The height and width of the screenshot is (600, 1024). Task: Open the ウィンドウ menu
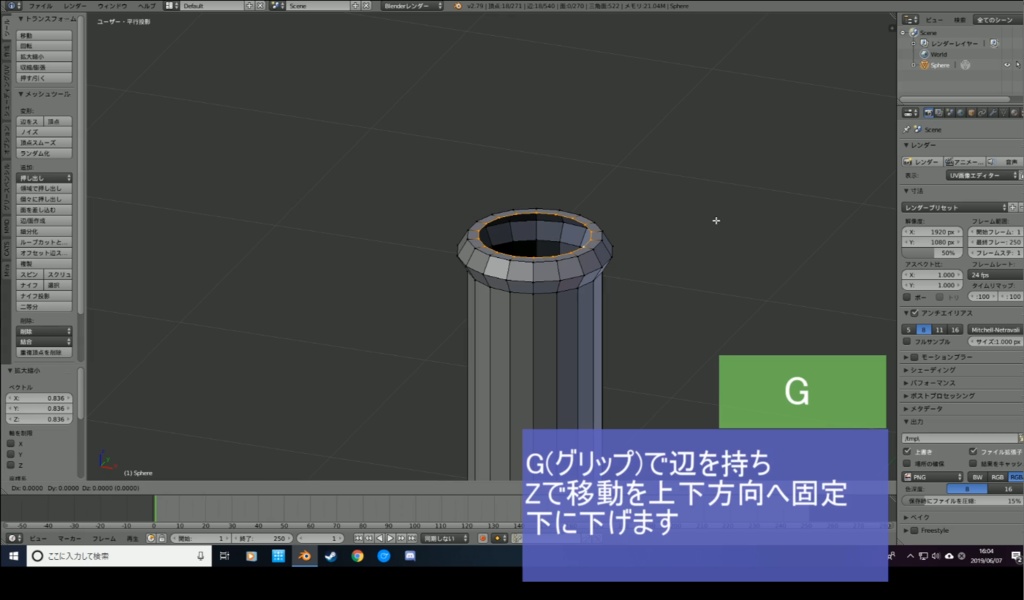coord(110,5)
